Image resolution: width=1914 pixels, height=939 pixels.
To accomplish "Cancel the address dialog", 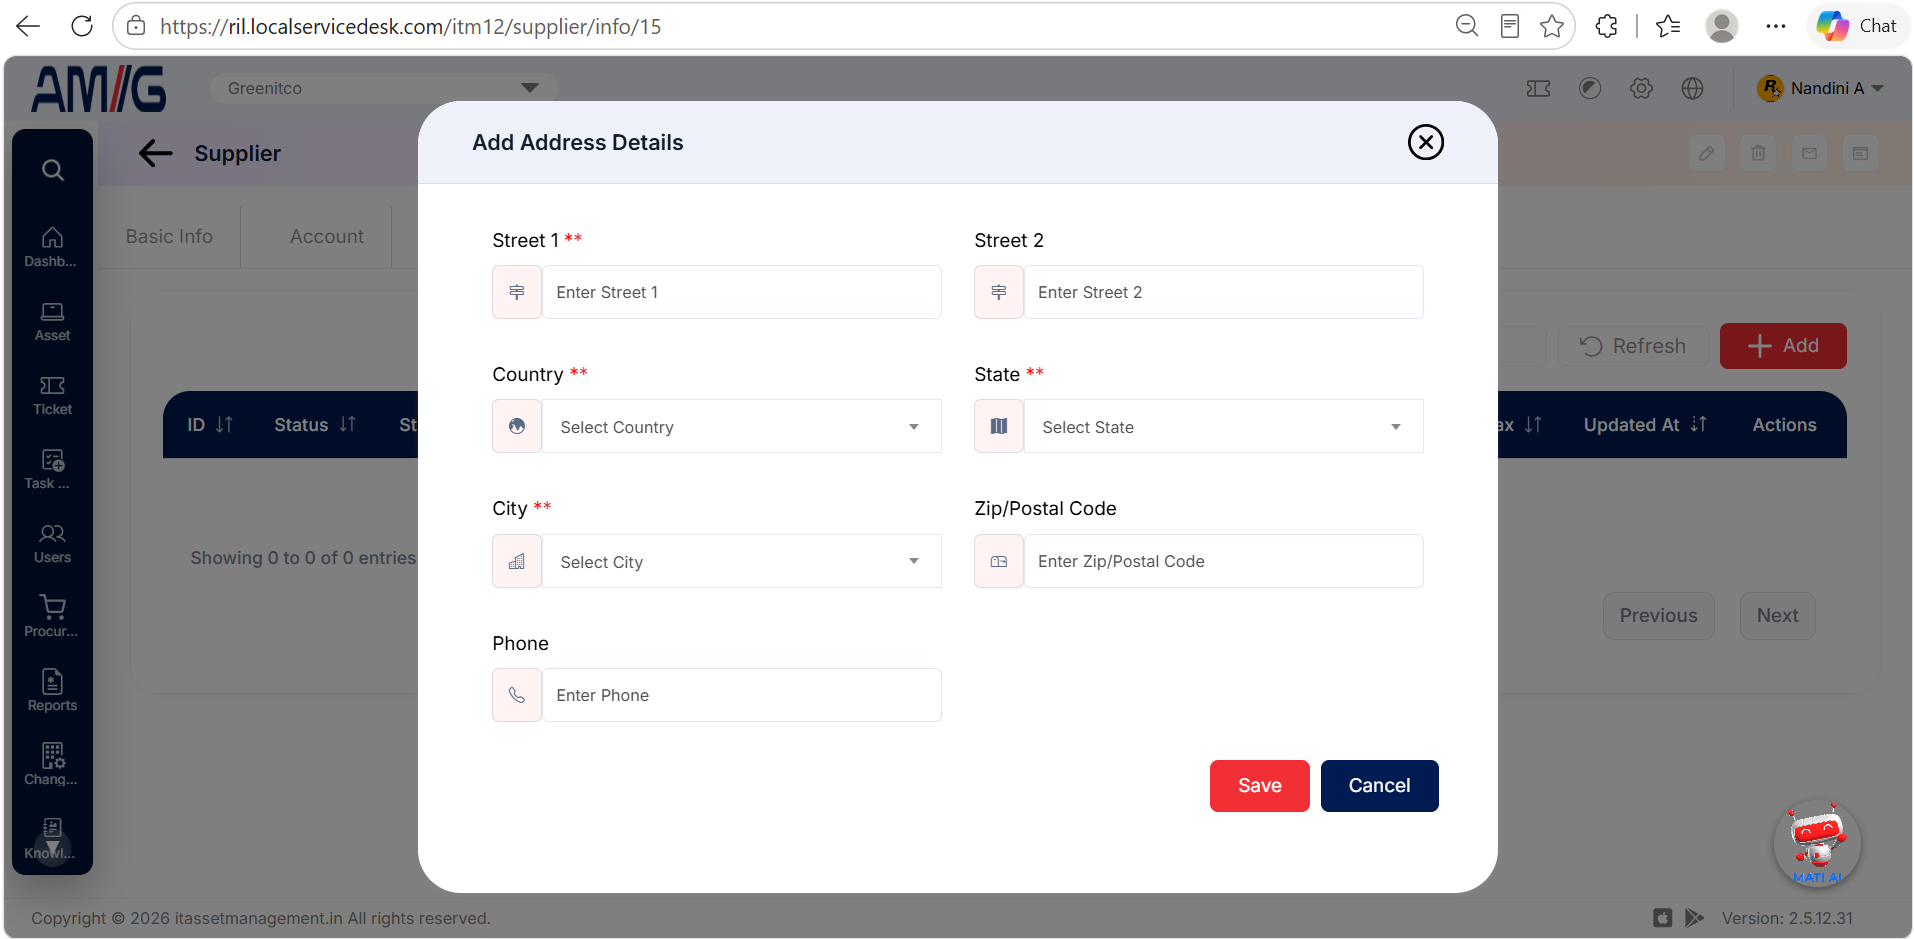I will click(x=1379, y=786).
